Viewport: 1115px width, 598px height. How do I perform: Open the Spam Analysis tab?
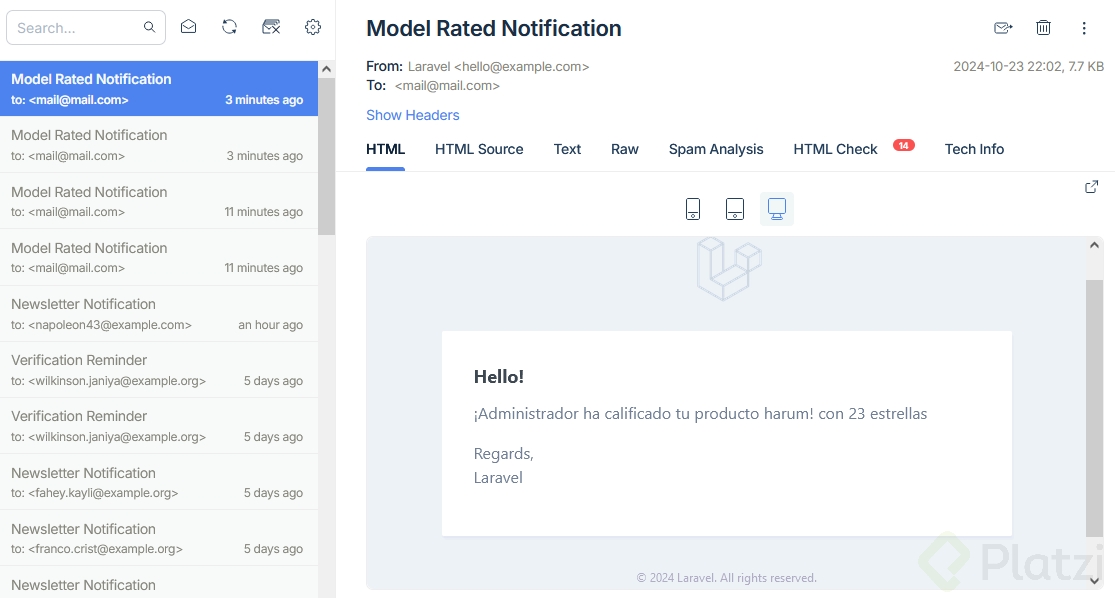coord(716,149)
